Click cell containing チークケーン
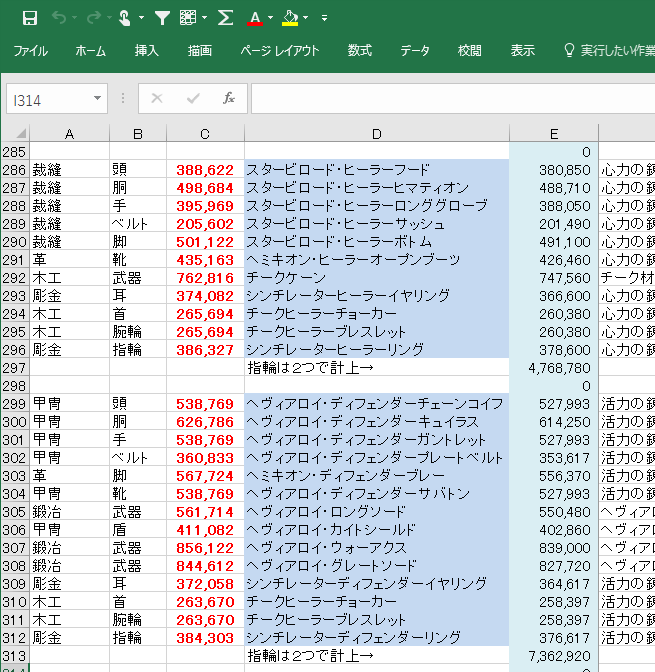 [x=376, y=278]
